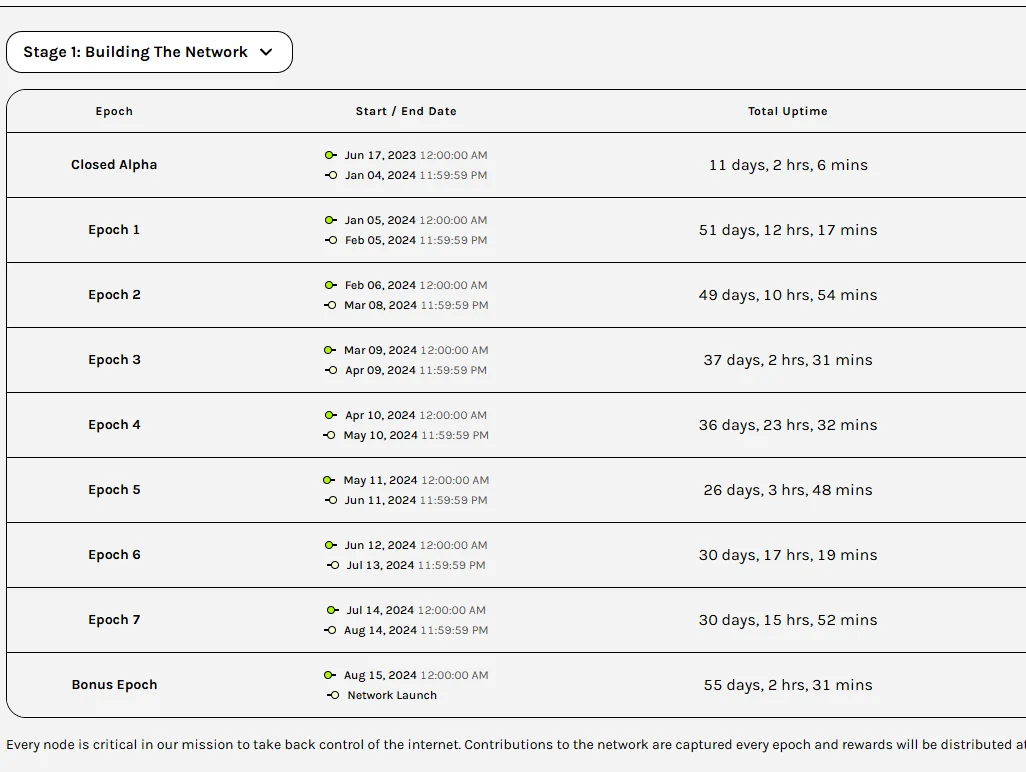1026x772 pixels.
Task: Click the Epoch column header
Action: click(x=114, y=111)
